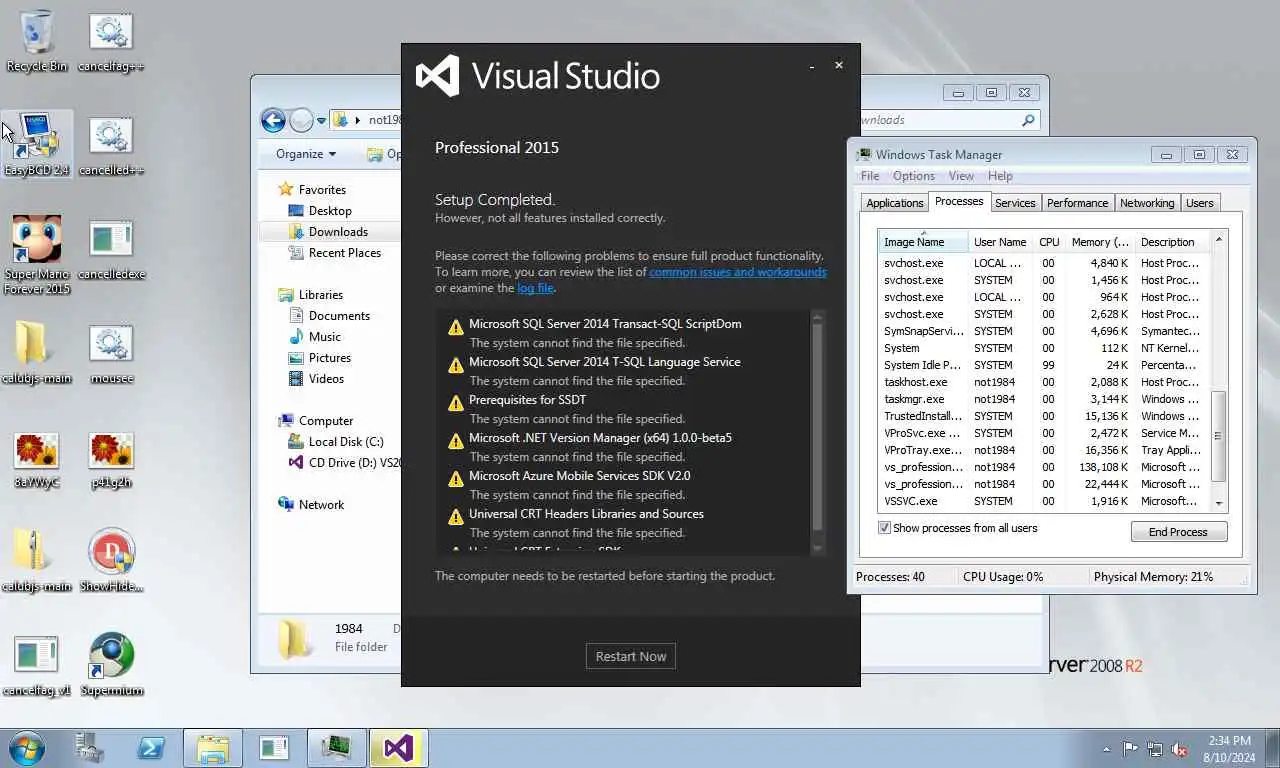Screen dimensions: 1280x768
Task: Sort processes by Image Name column
Action: [x=923, y=242]
